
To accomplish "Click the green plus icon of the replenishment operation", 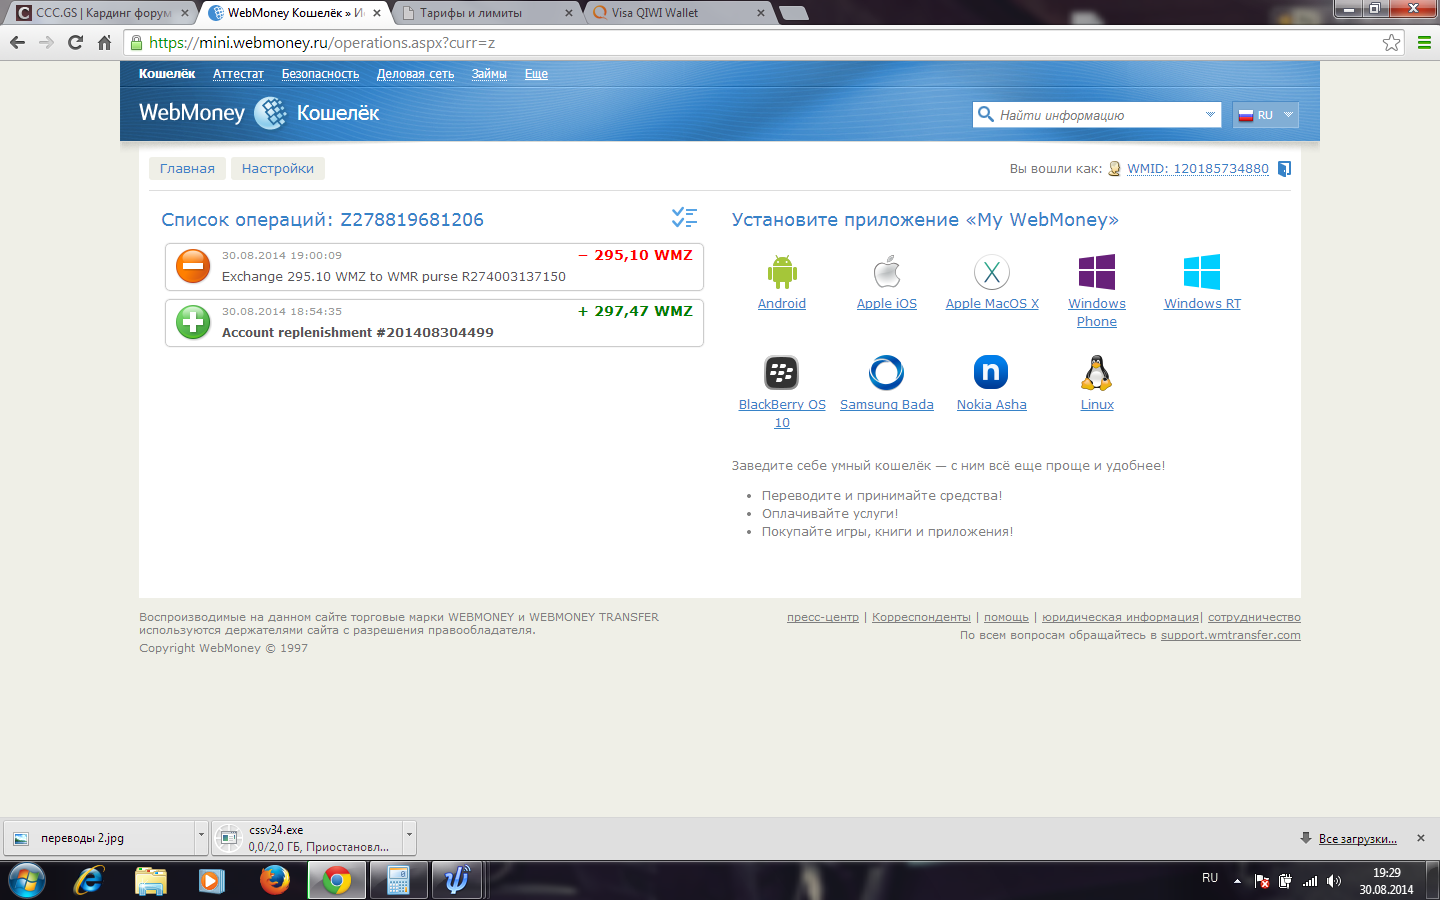I will (193, 322).
